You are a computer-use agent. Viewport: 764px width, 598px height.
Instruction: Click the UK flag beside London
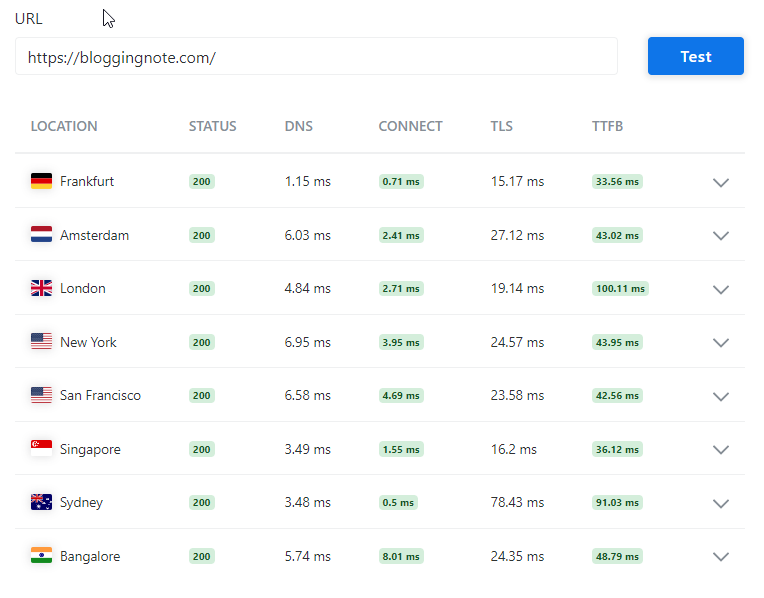coord(41,288)
